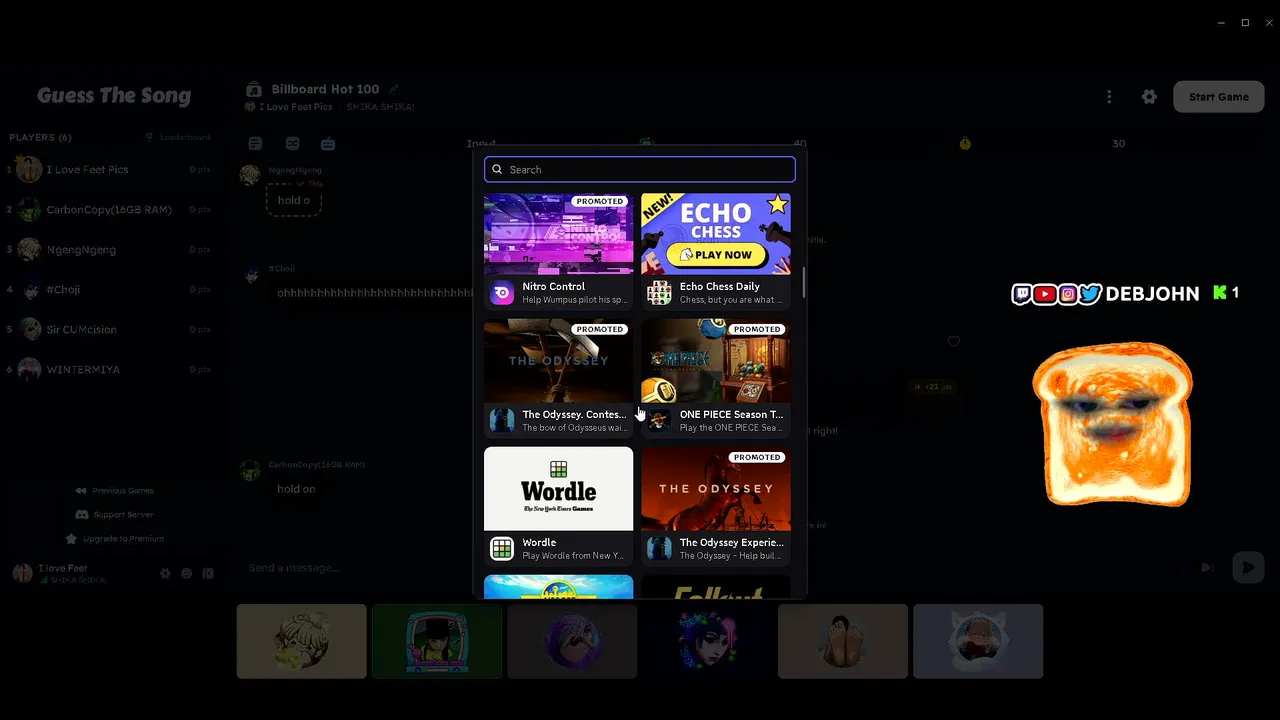The image size is (1280, 720).
Task: Open The Odyssey Contest promoted banner
Action: [x=558, y=361]
